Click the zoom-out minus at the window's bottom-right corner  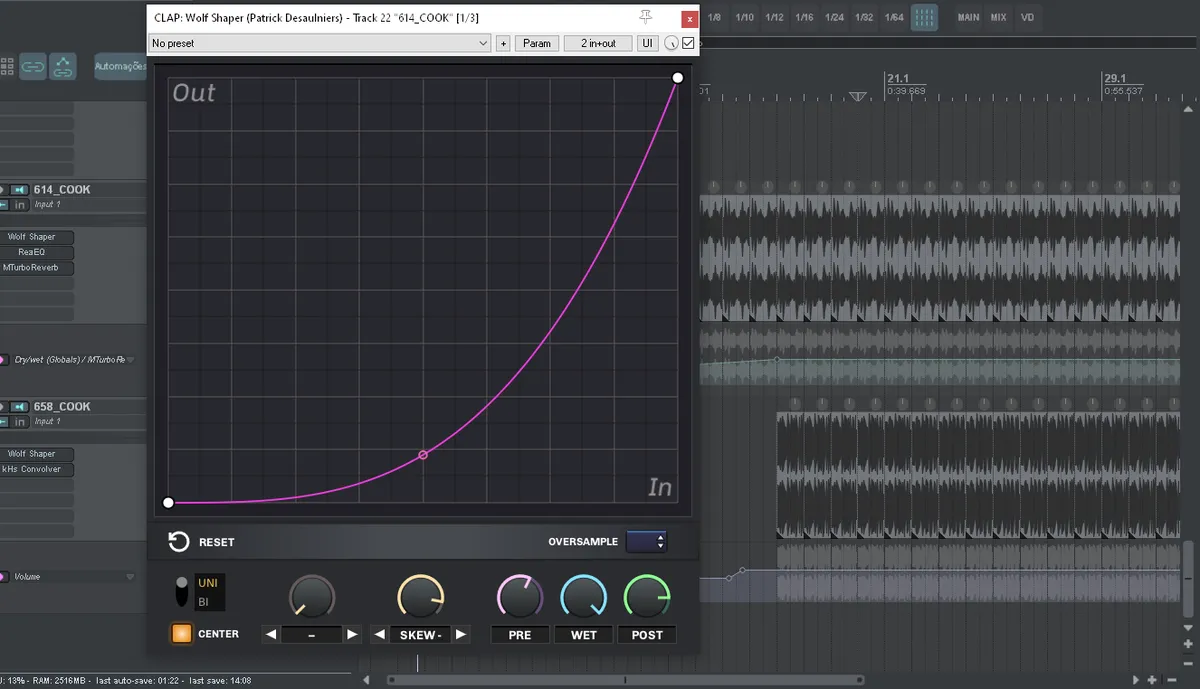tap(1170, 680)
